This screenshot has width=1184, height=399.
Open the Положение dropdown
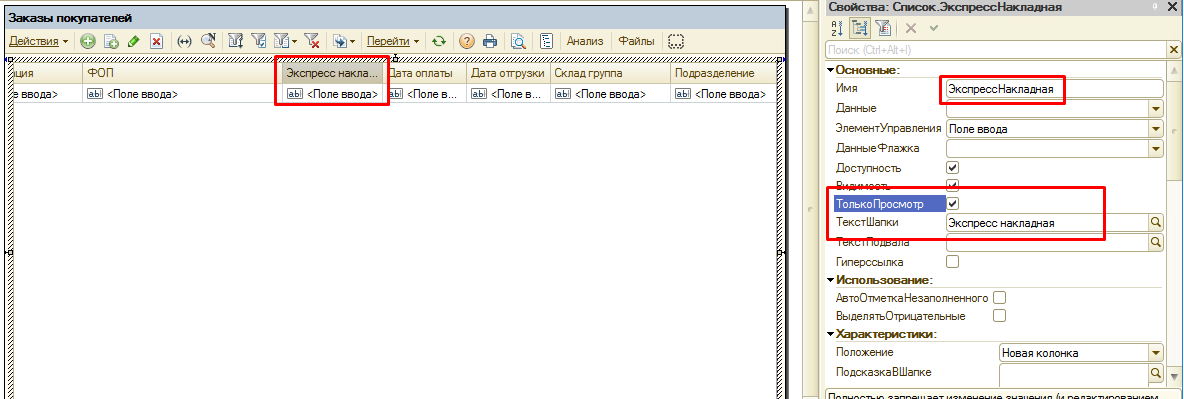point(1156,353)
